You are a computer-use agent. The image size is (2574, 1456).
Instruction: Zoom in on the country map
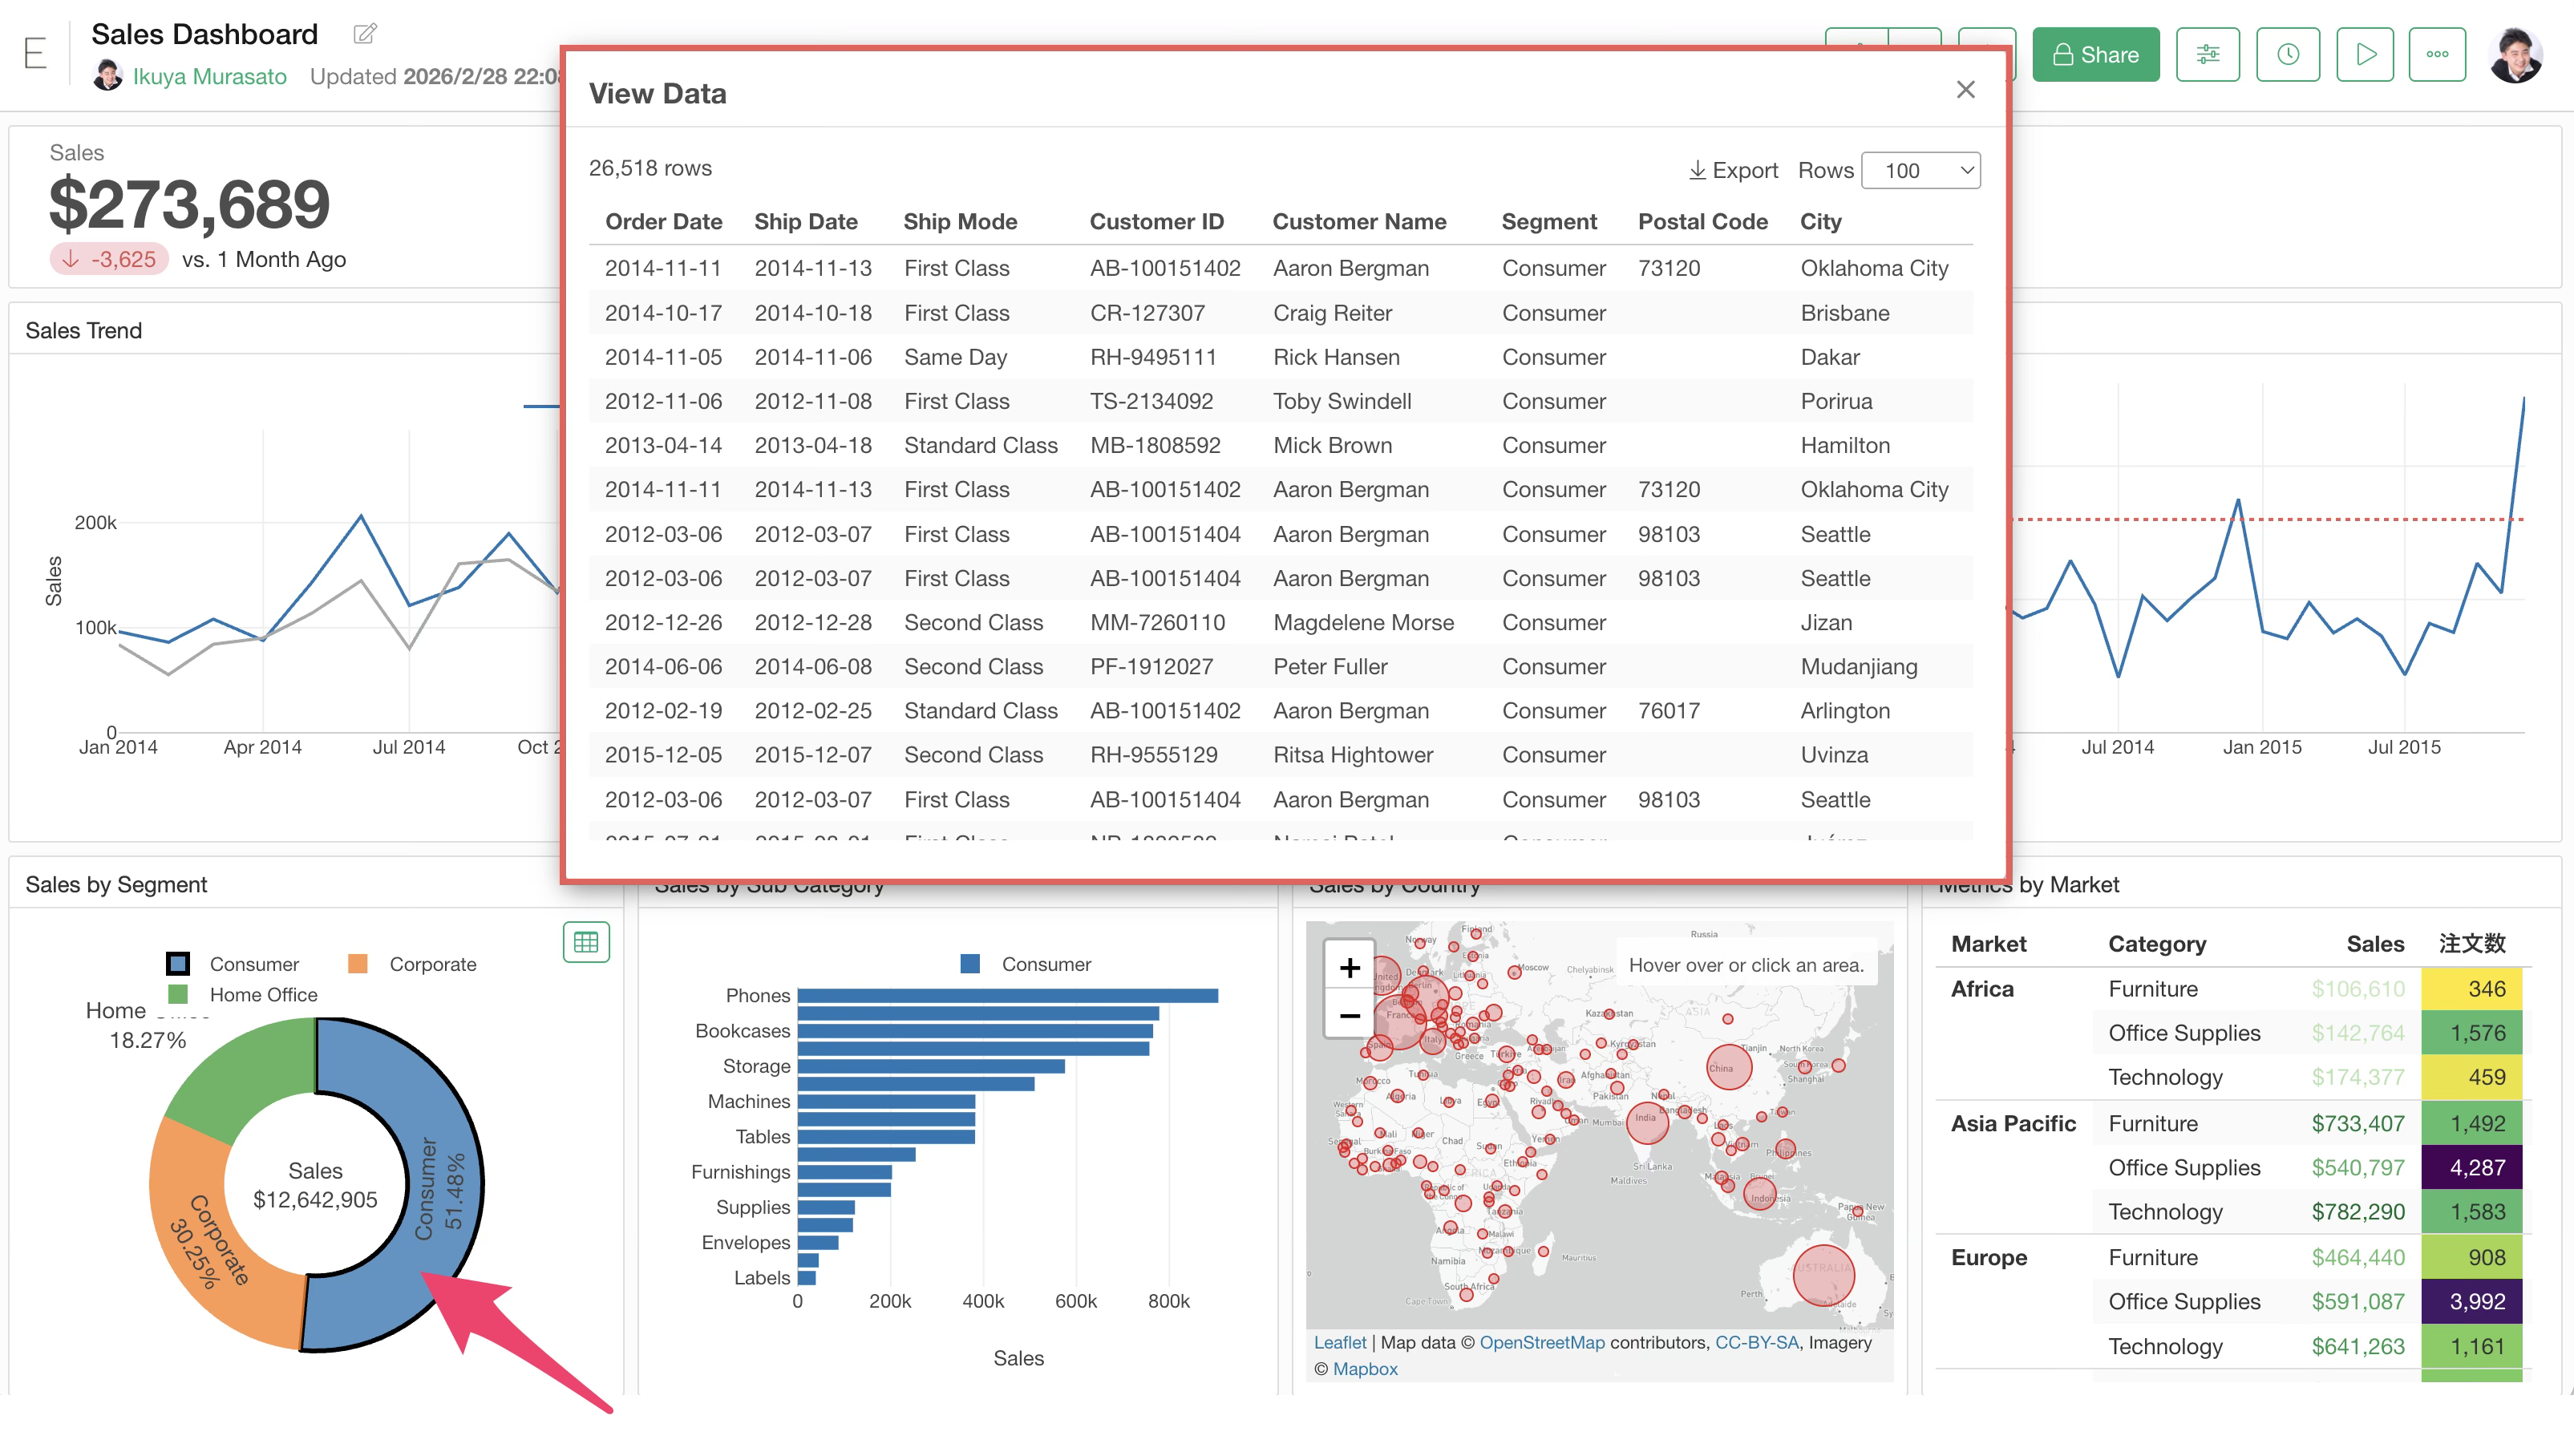[1349, 967]
